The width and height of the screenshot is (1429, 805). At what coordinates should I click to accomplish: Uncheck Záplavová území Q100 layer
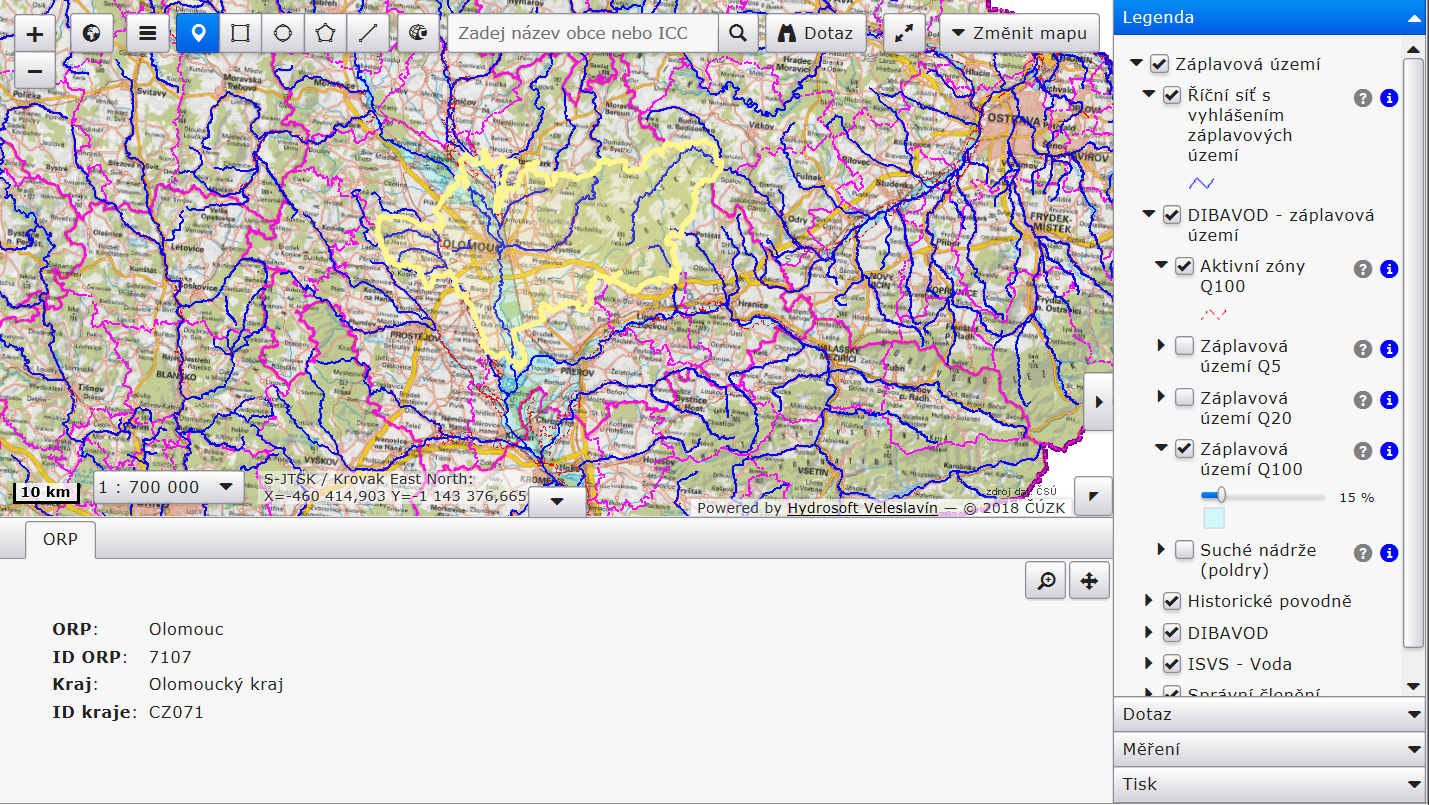pos(1184,448)
